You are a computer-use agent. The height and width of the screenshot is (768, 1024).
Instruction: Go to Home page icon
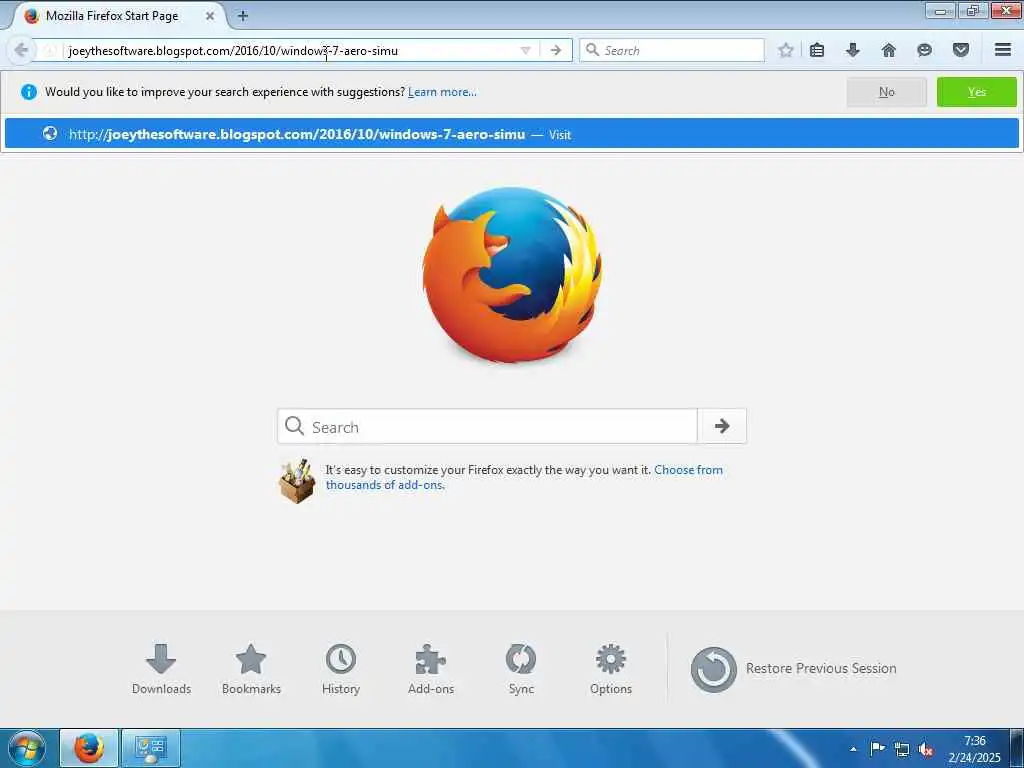[888, 50]
